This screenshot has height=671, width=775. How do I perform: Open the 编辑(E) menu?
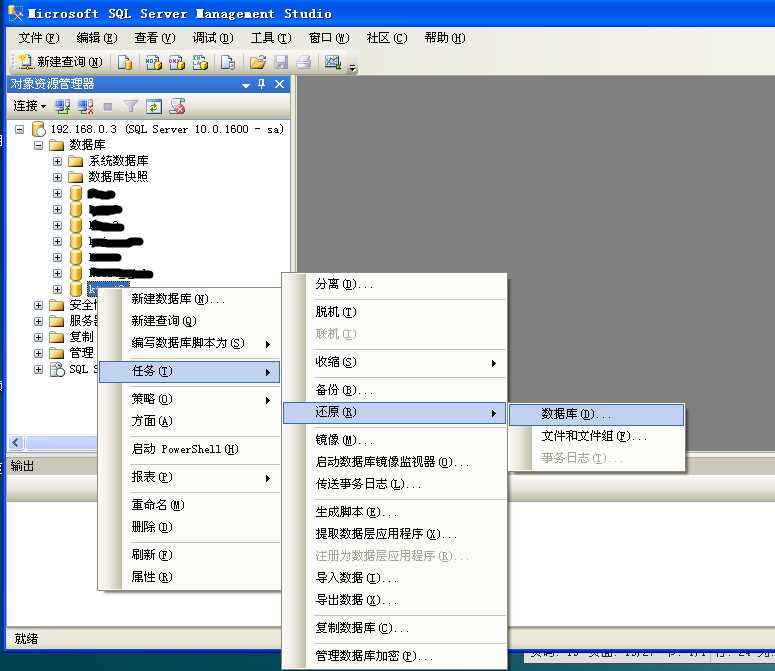tap(97, 38)
